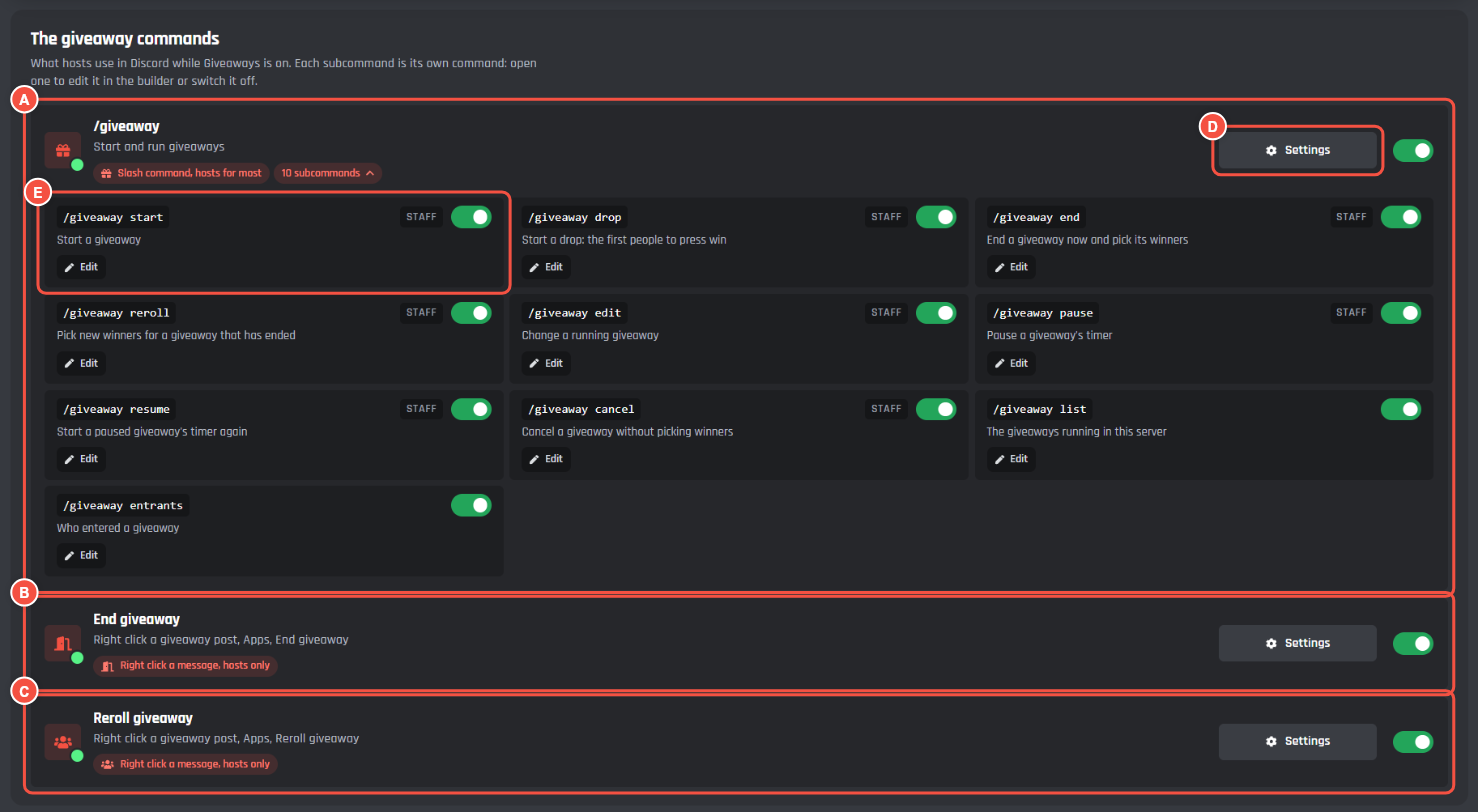Viewport: 1478px width, 812px height.
Task: Turn off the /giveaway start toggle
Action: 471,217
